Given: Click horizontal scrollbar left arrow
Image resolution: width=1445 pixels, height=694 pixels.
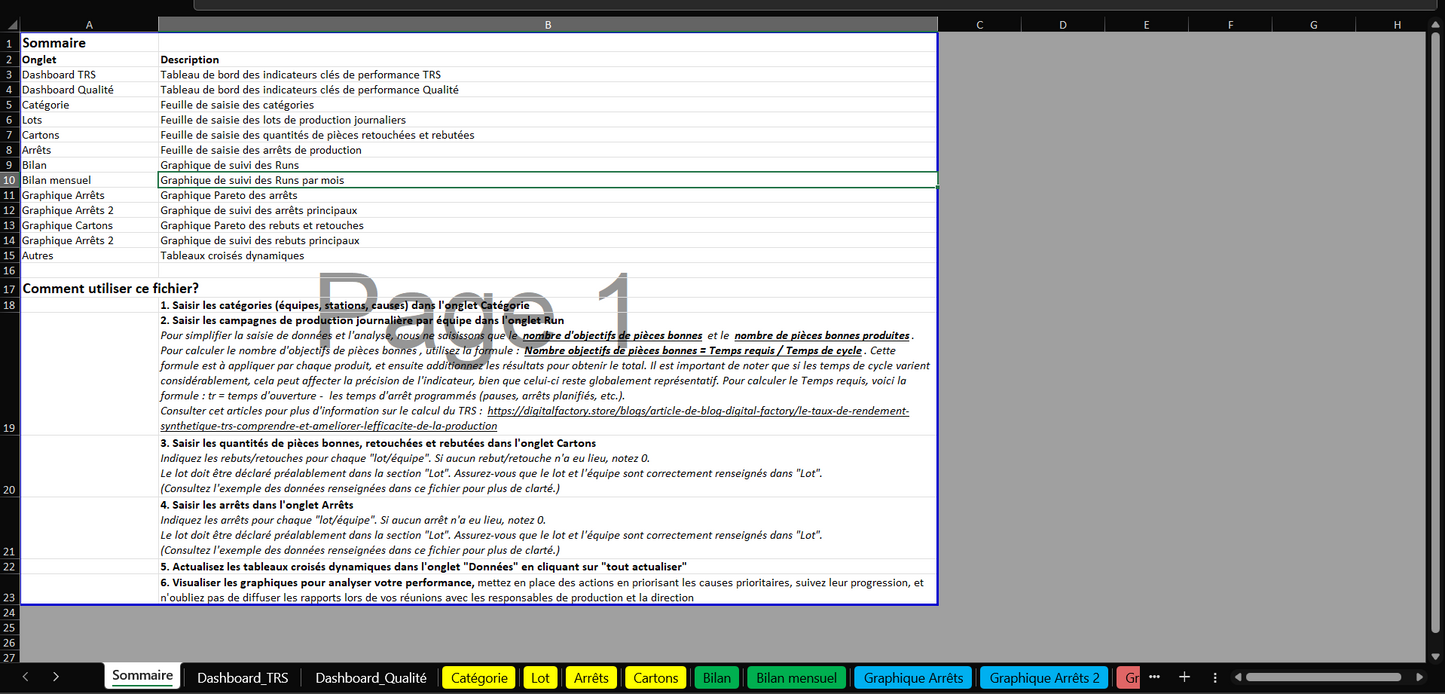Looking at the screenshot, I should click(1238, 677).
